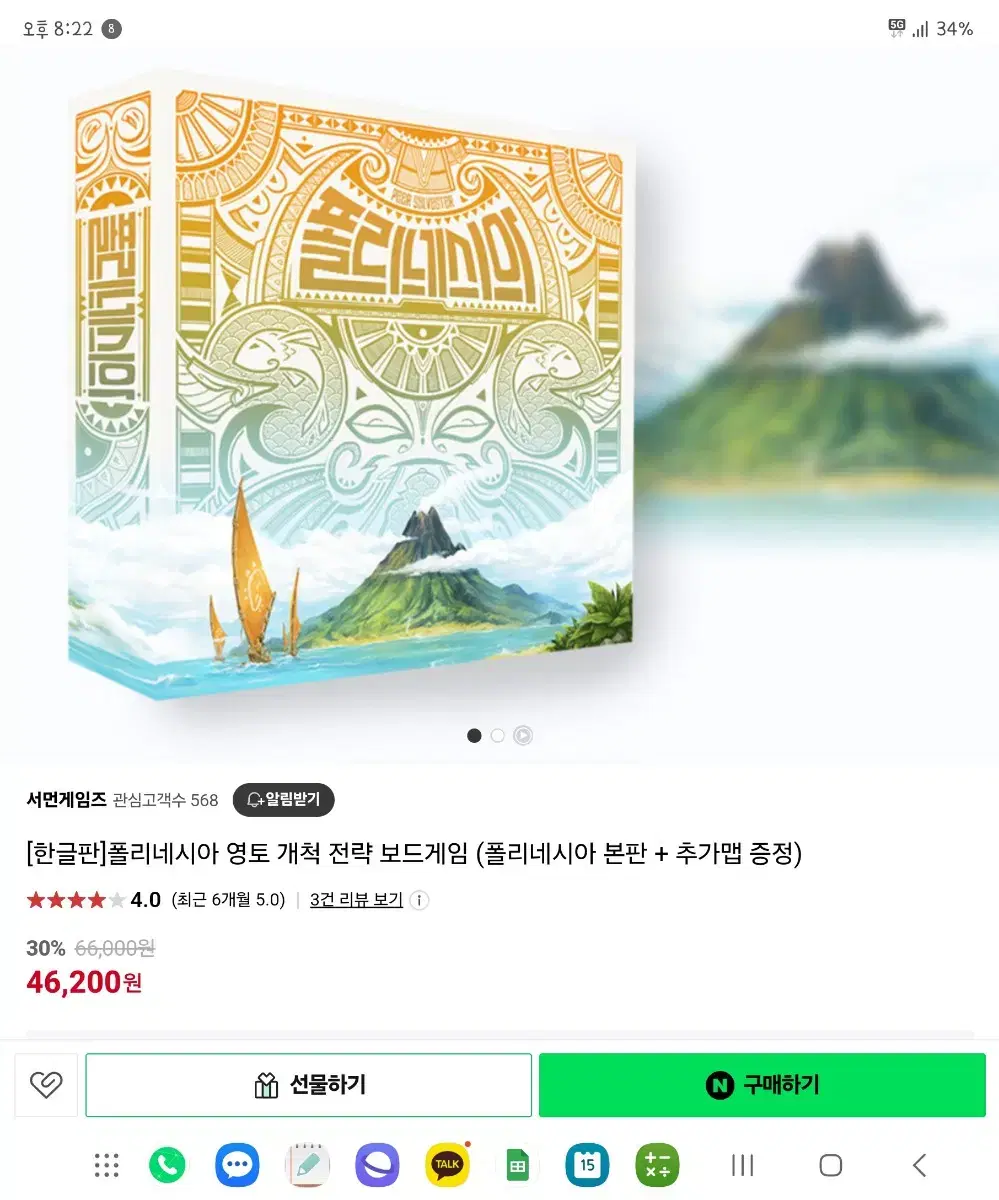Viewport: 999px width, 1200px height.
Task: Tap the 알림받기 notification button
Action: (x=284, y=800)
